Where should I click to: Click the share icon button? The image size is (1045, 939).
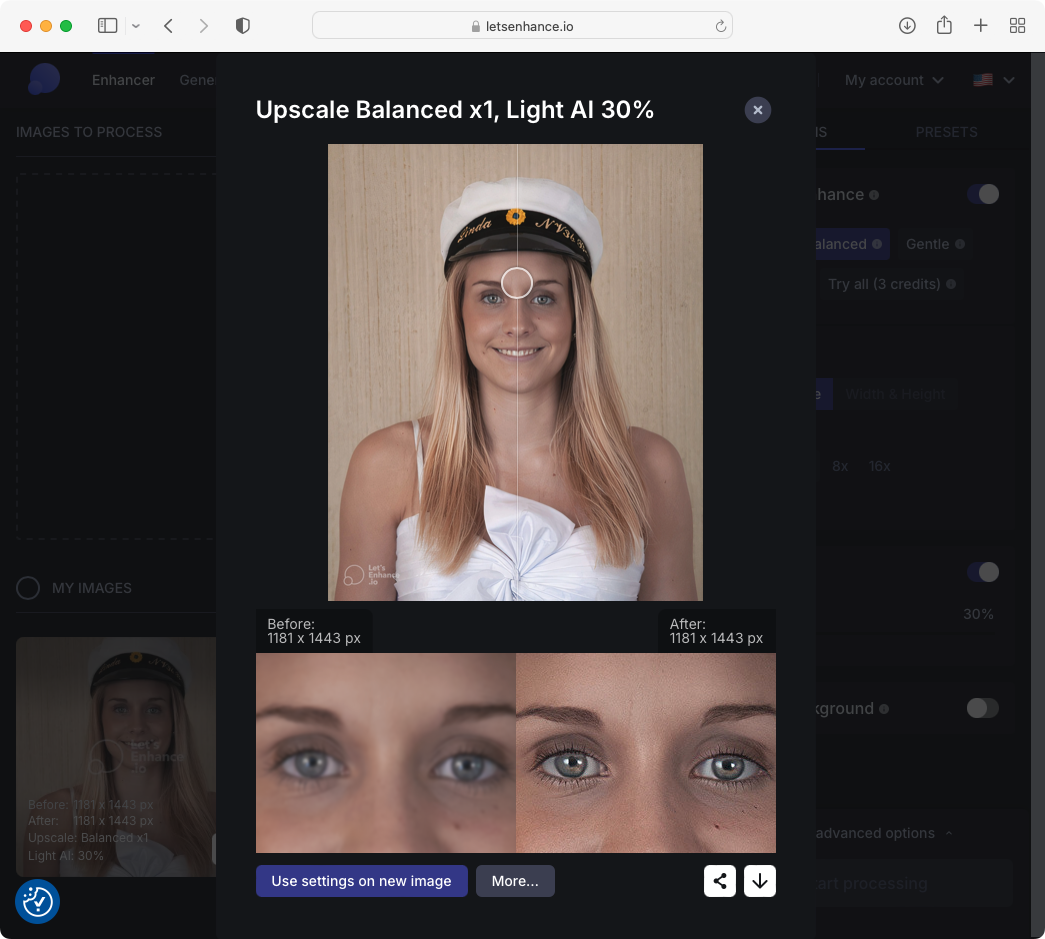tap(720, 881)
